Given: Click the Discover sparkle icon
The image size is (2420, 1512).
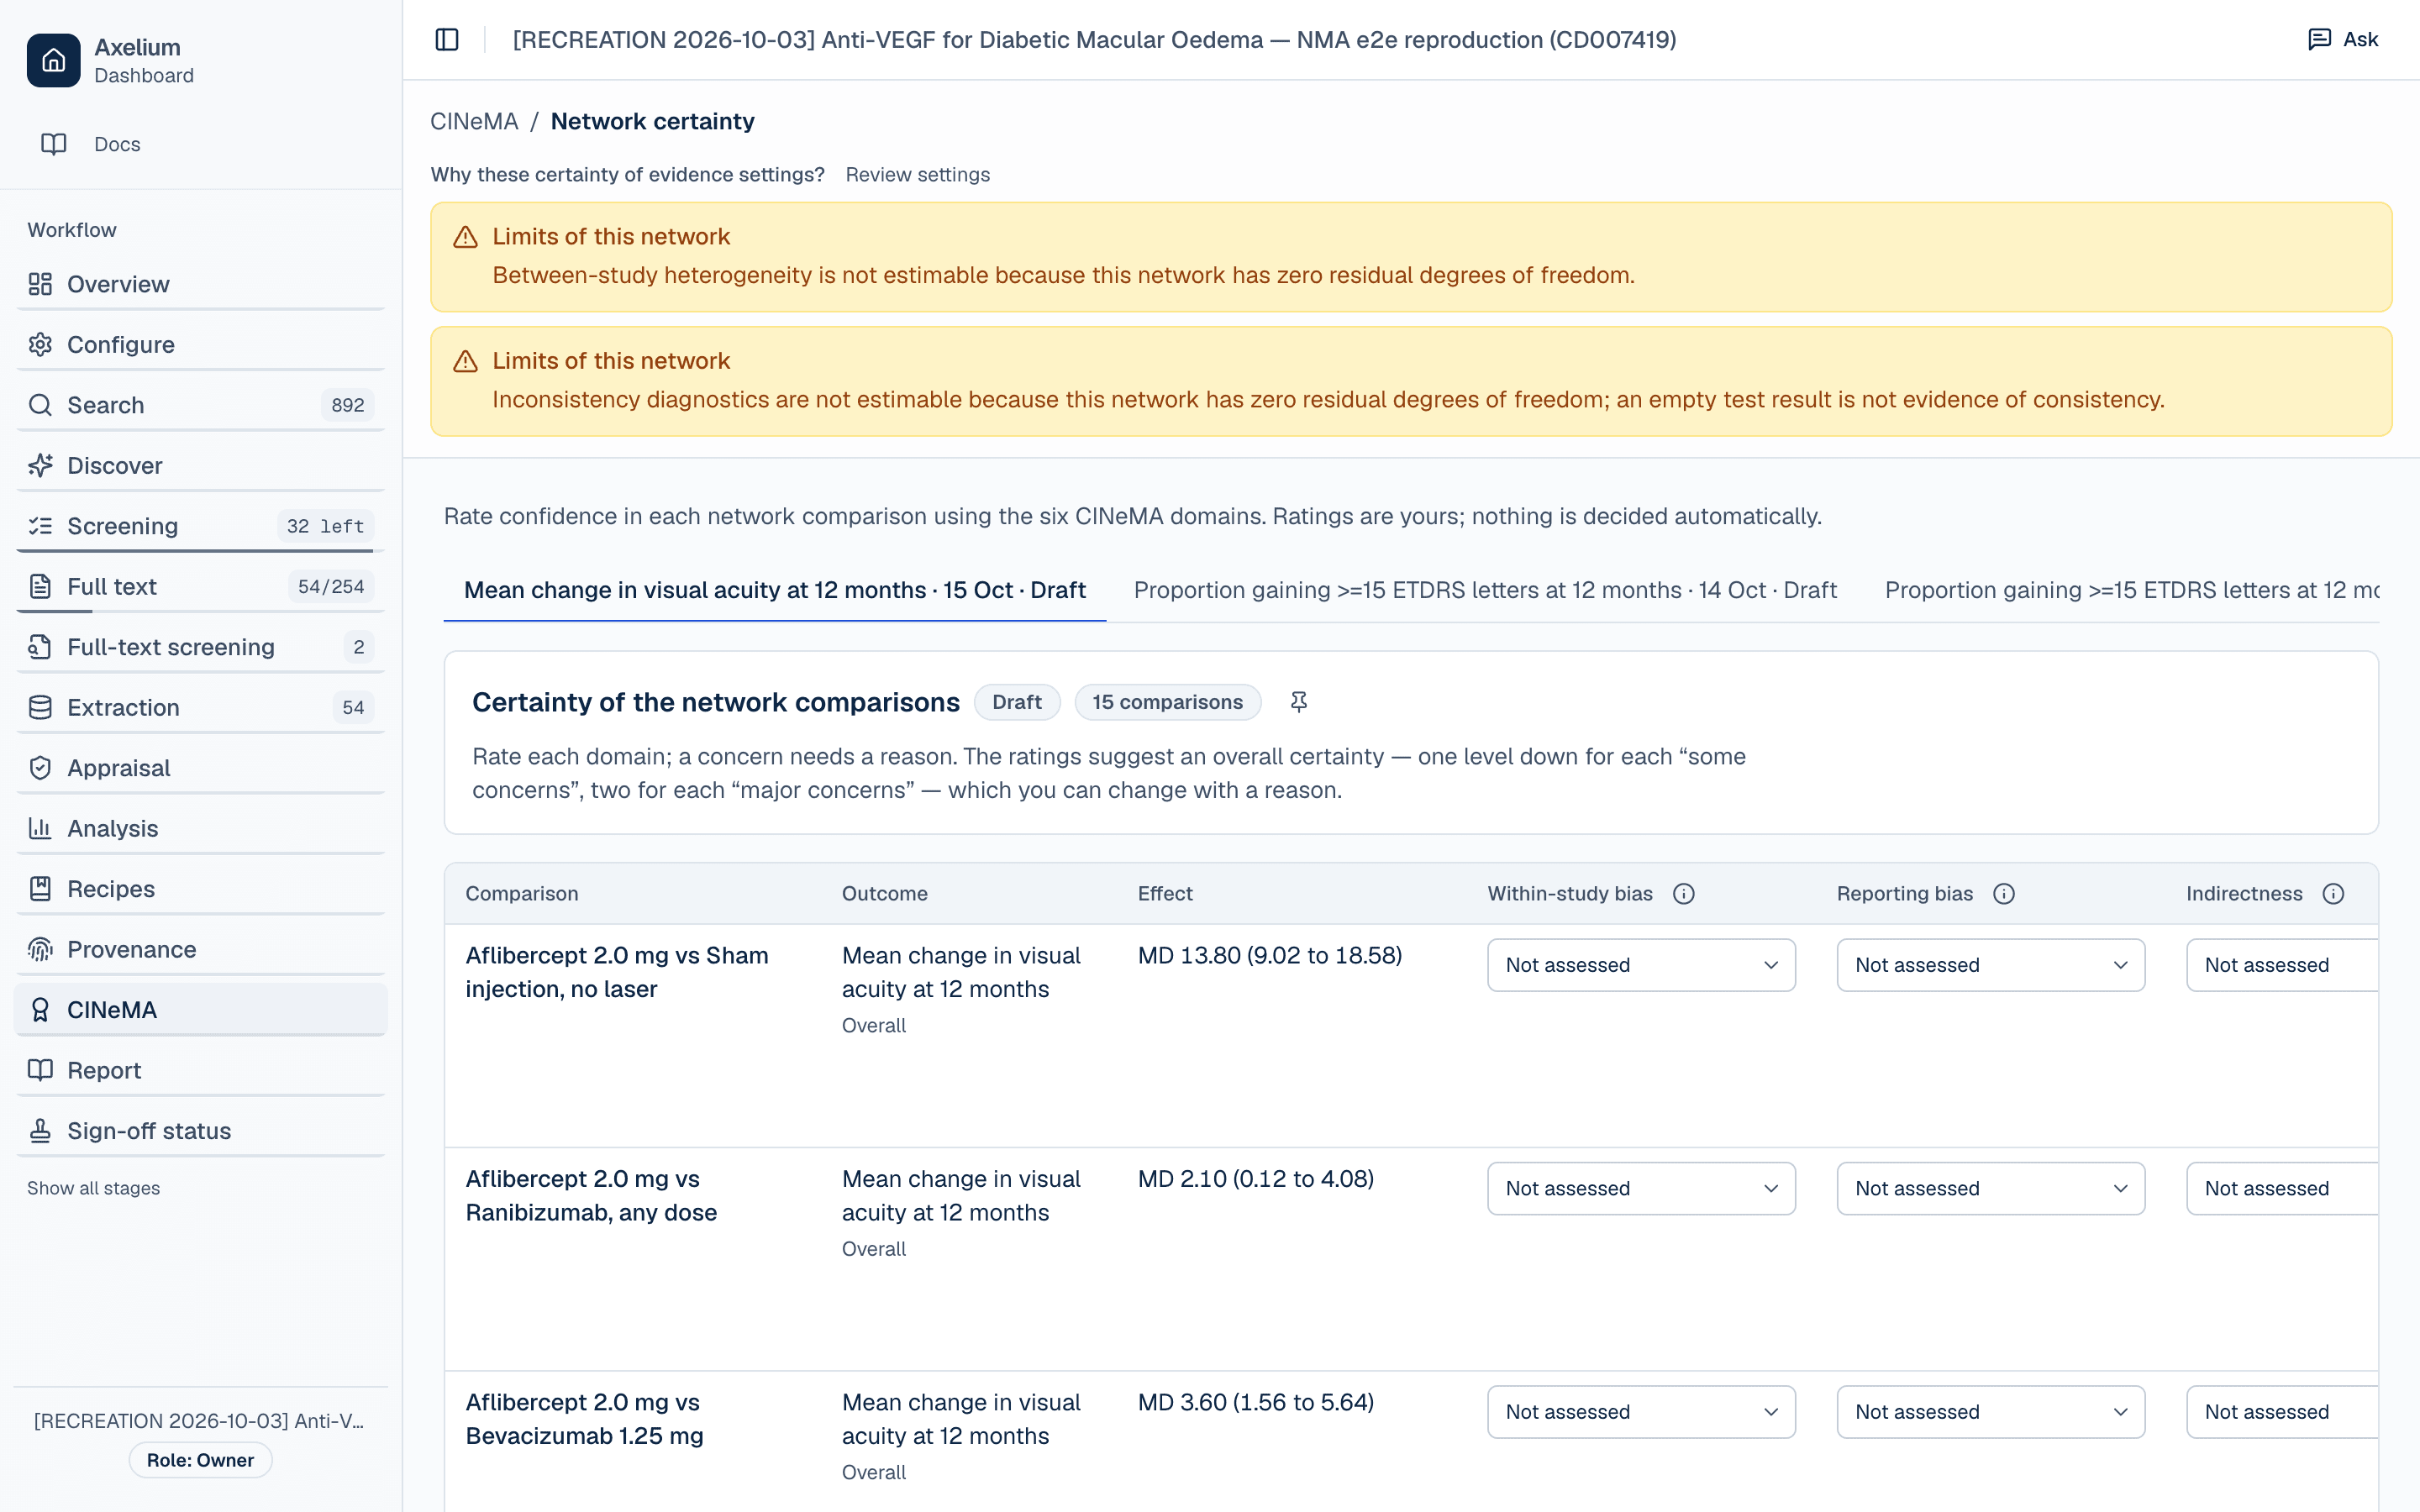Looking at the screenshot, I should tap(40, 466).
